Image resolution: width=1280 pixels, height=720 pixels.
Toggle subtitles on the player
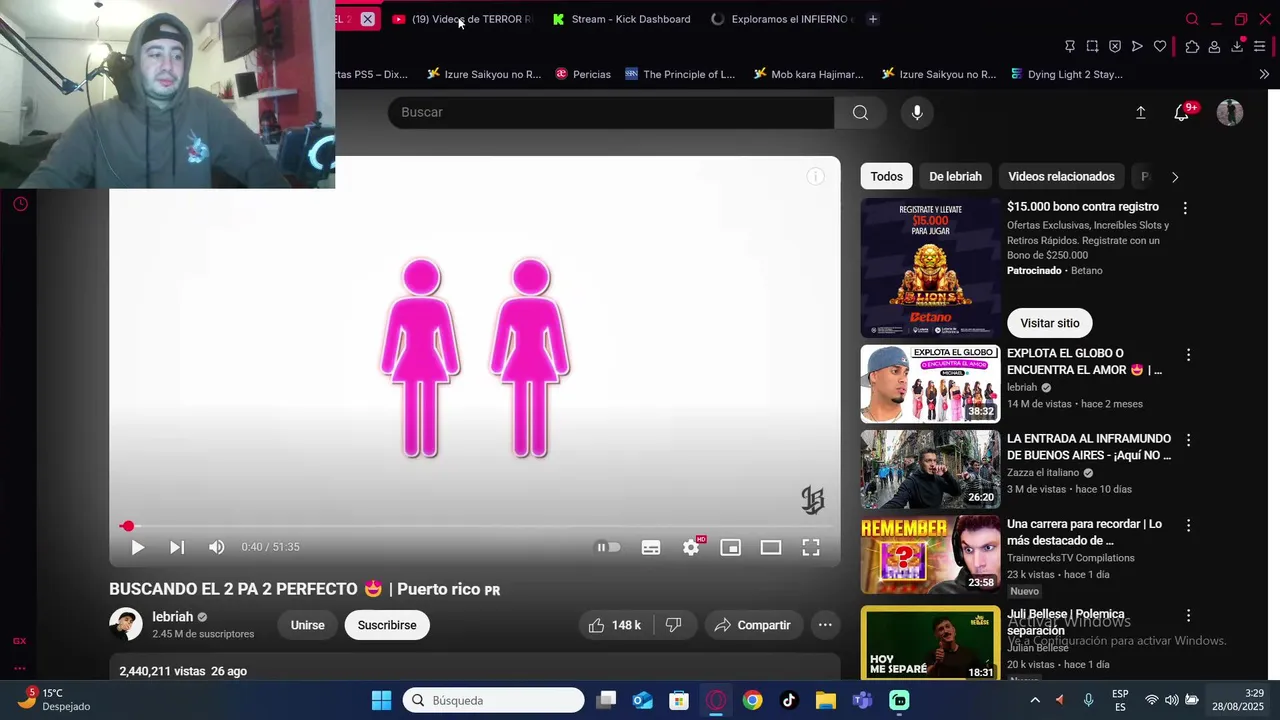pos(651,547)
